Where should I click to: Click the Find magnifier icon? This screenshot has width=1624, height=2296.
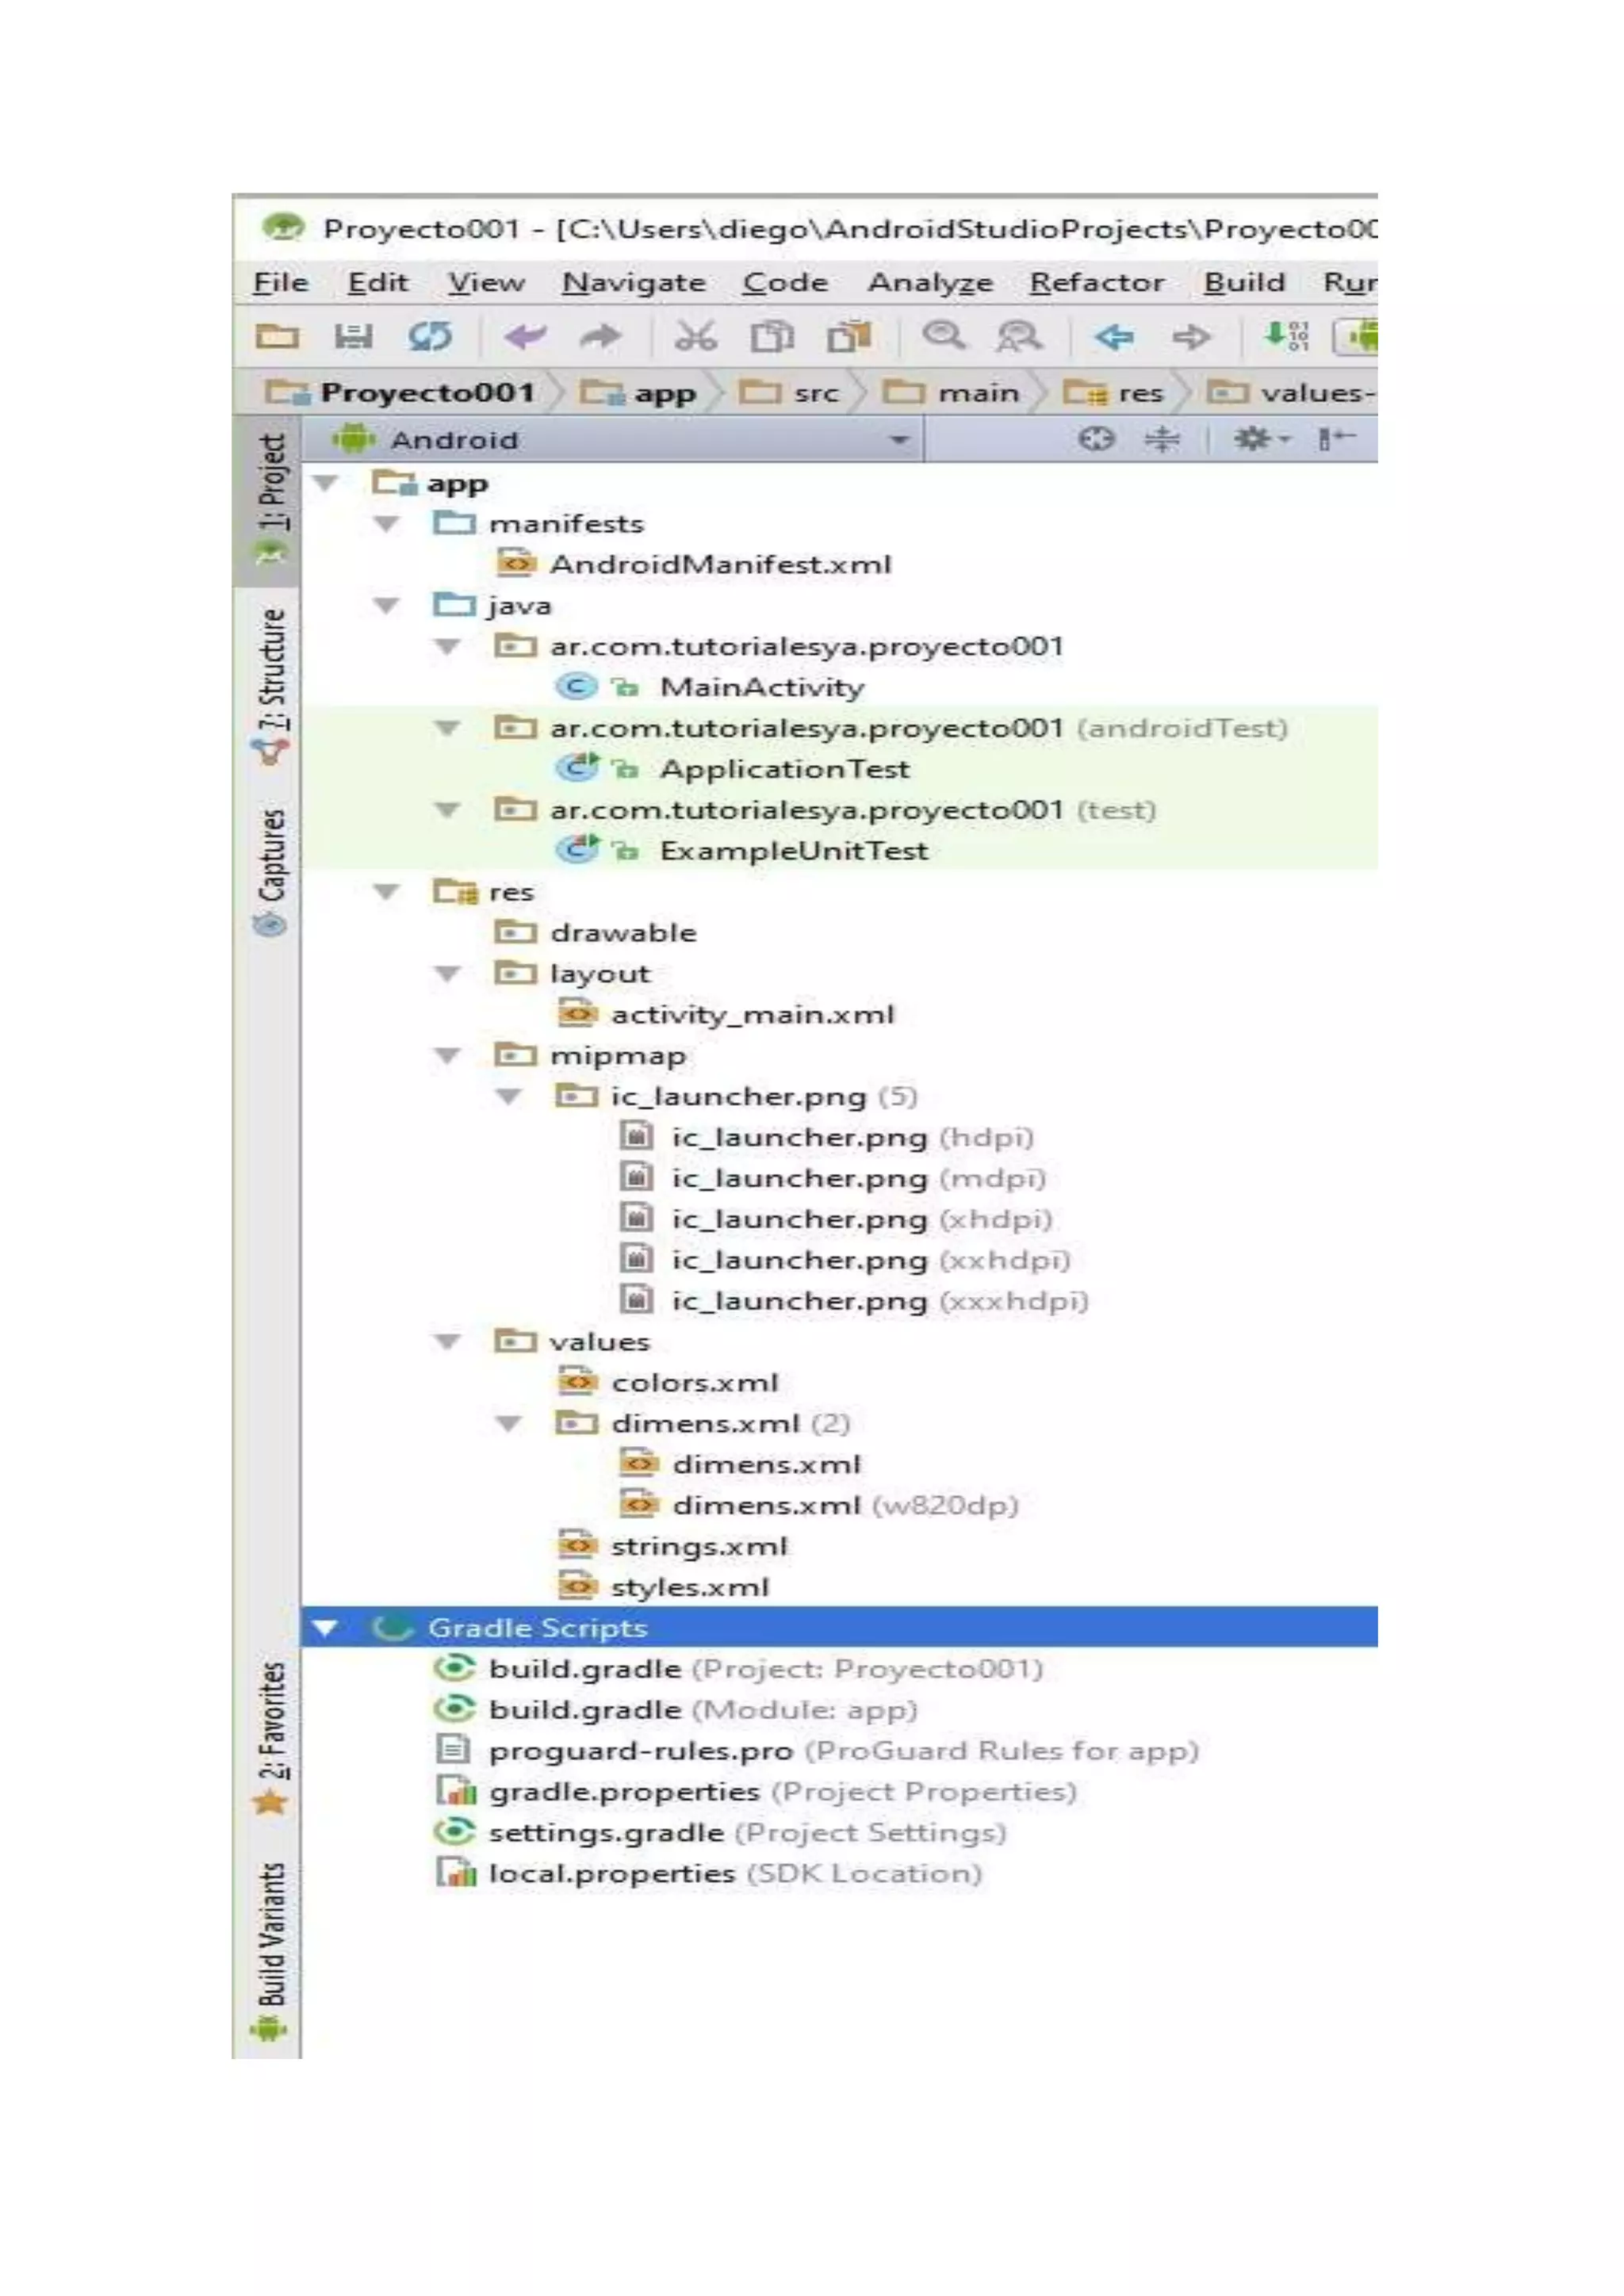tap(943, 337)
